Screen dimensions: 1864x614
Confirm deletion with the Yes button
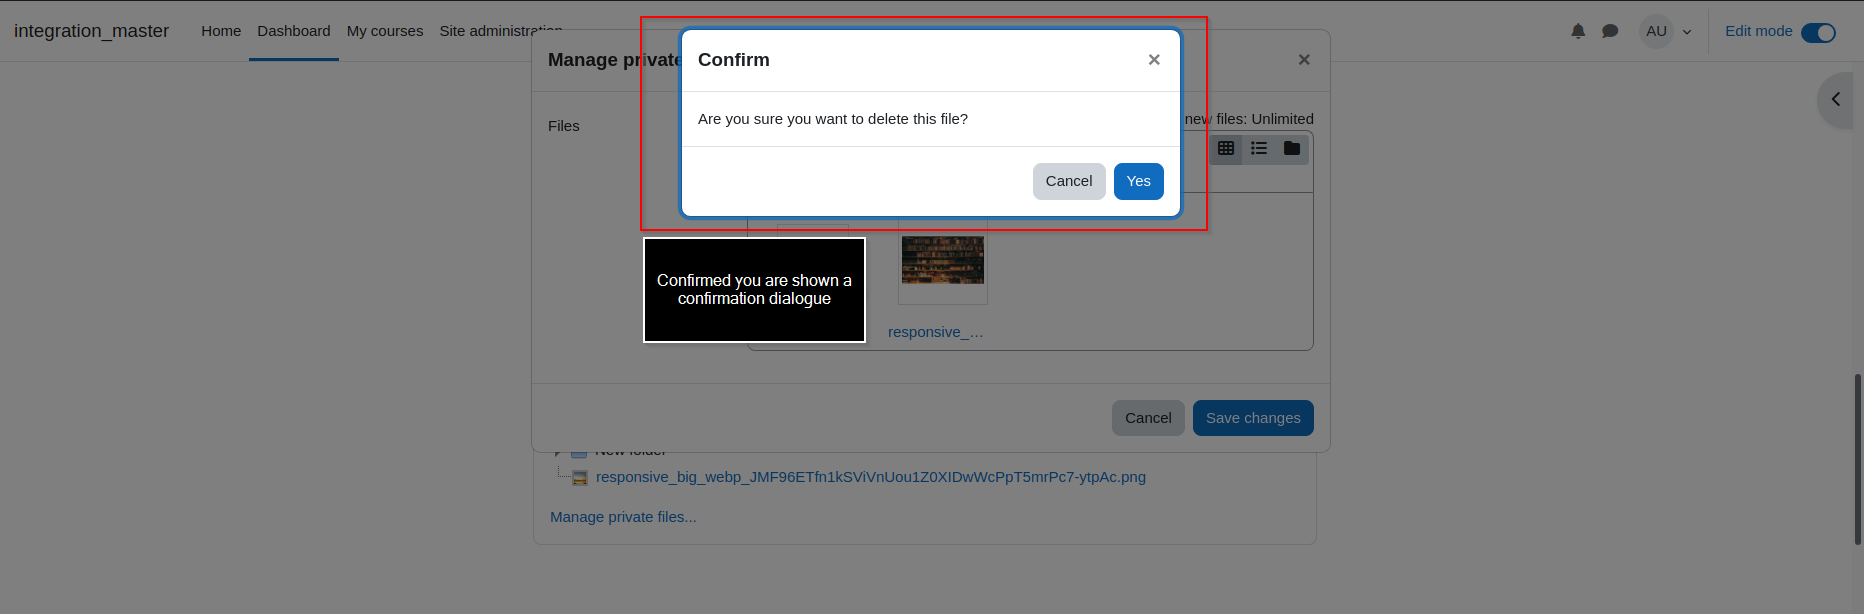click(1138, 181)
